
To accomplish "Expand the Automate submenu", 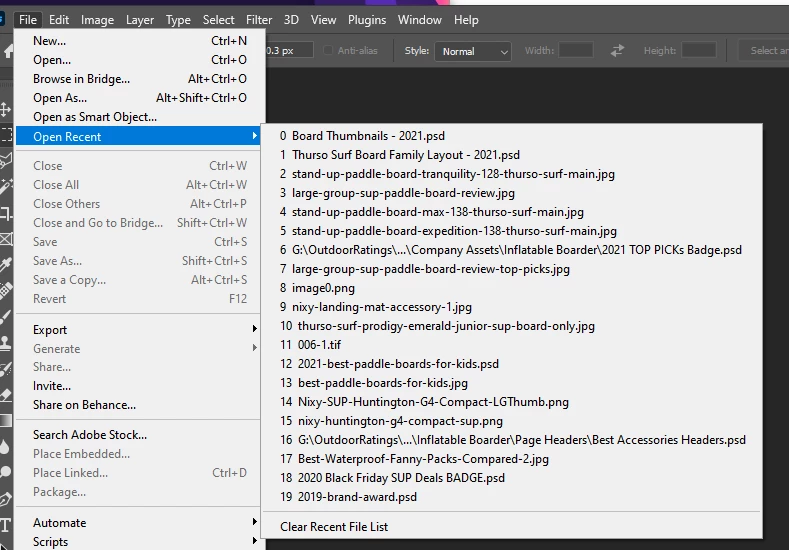I will click(137, 523).
